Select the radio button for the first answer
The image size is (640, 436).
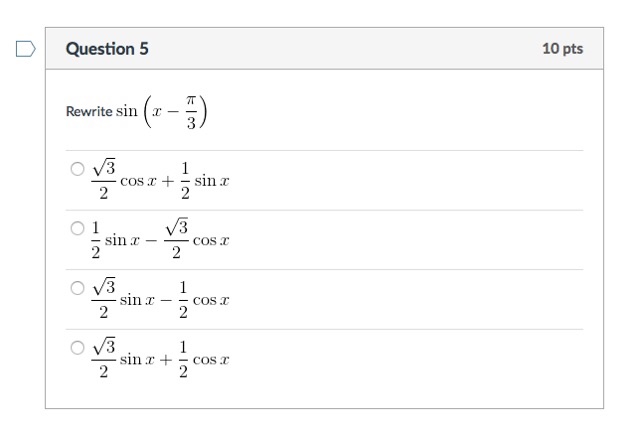[77, 169]
